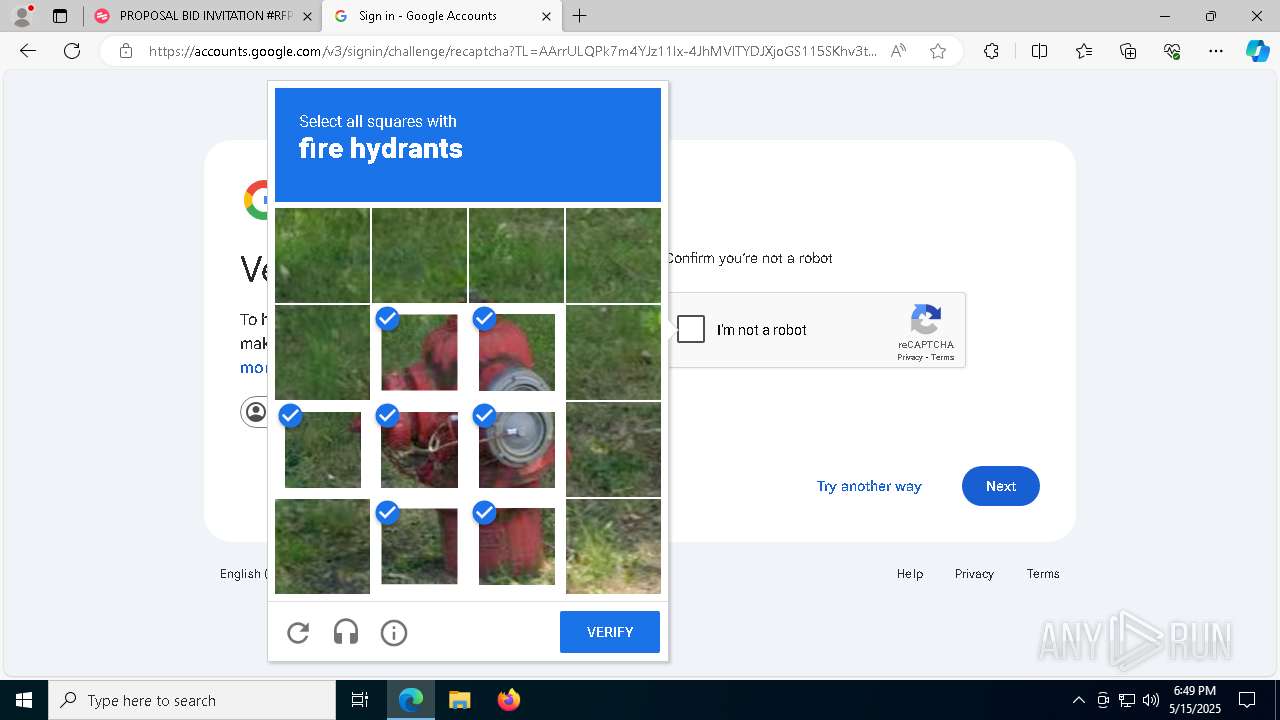Open Browser essentials heart icon
This screenshot has width=1280, height=720.
click(1172, 51)
